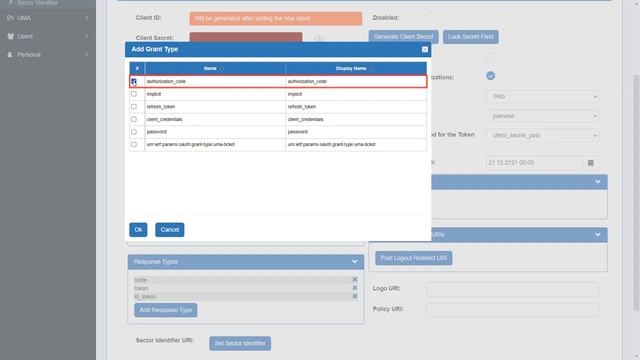Toggle the authorization_code grant type checkbox

click(x=134, y=82)
